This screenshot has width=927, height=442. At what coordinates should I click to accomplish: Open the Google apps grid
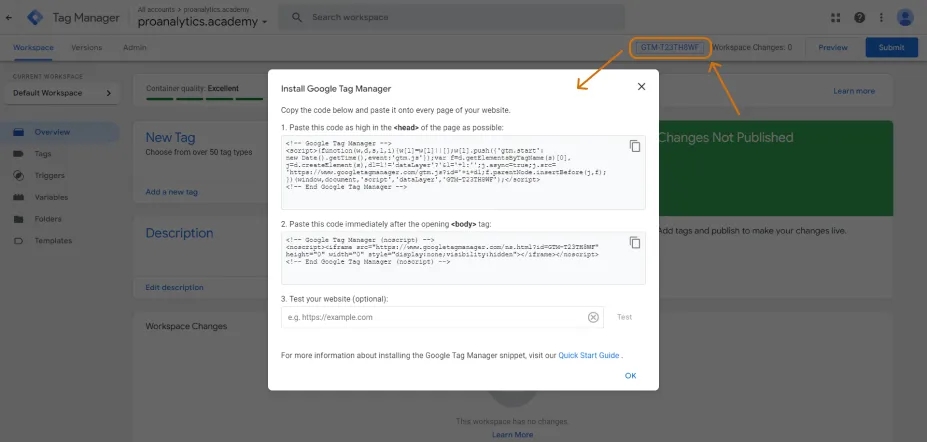pos(835,17)
